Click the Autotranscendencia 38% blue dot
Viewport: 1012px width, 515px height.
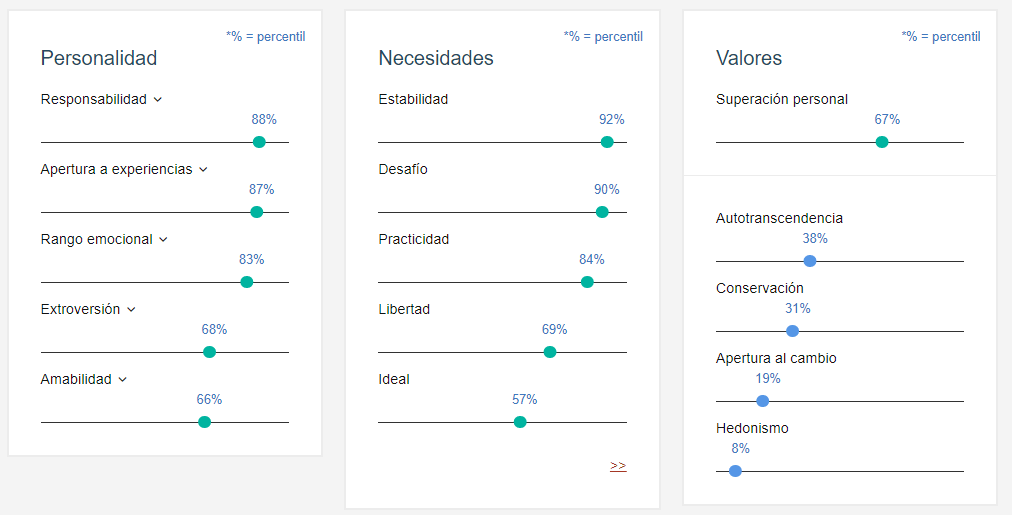click(810, 261)
